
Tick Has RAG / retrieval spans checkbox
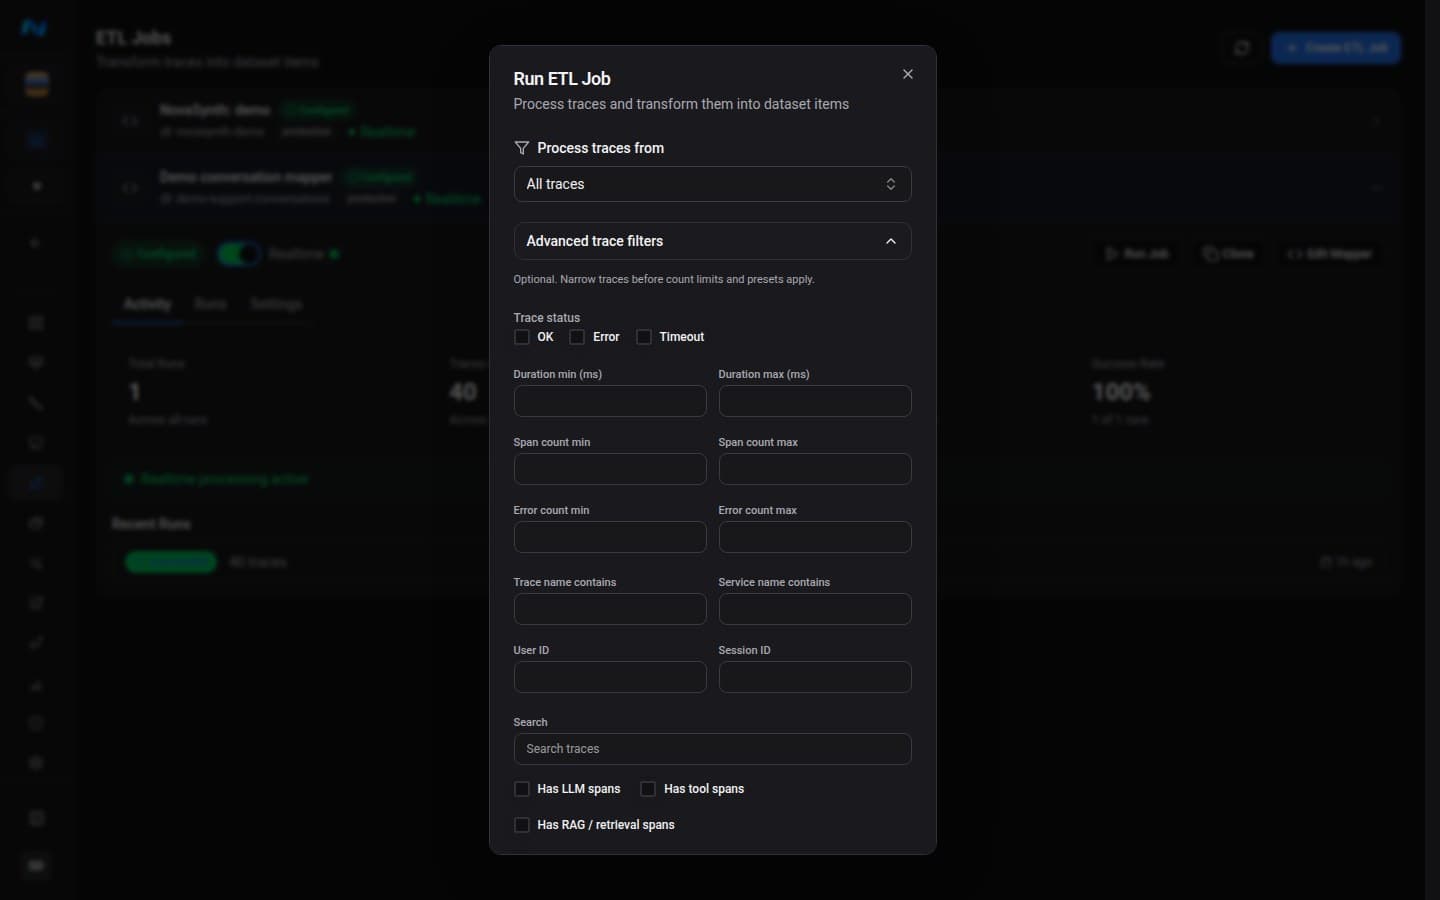coord(521,825)
